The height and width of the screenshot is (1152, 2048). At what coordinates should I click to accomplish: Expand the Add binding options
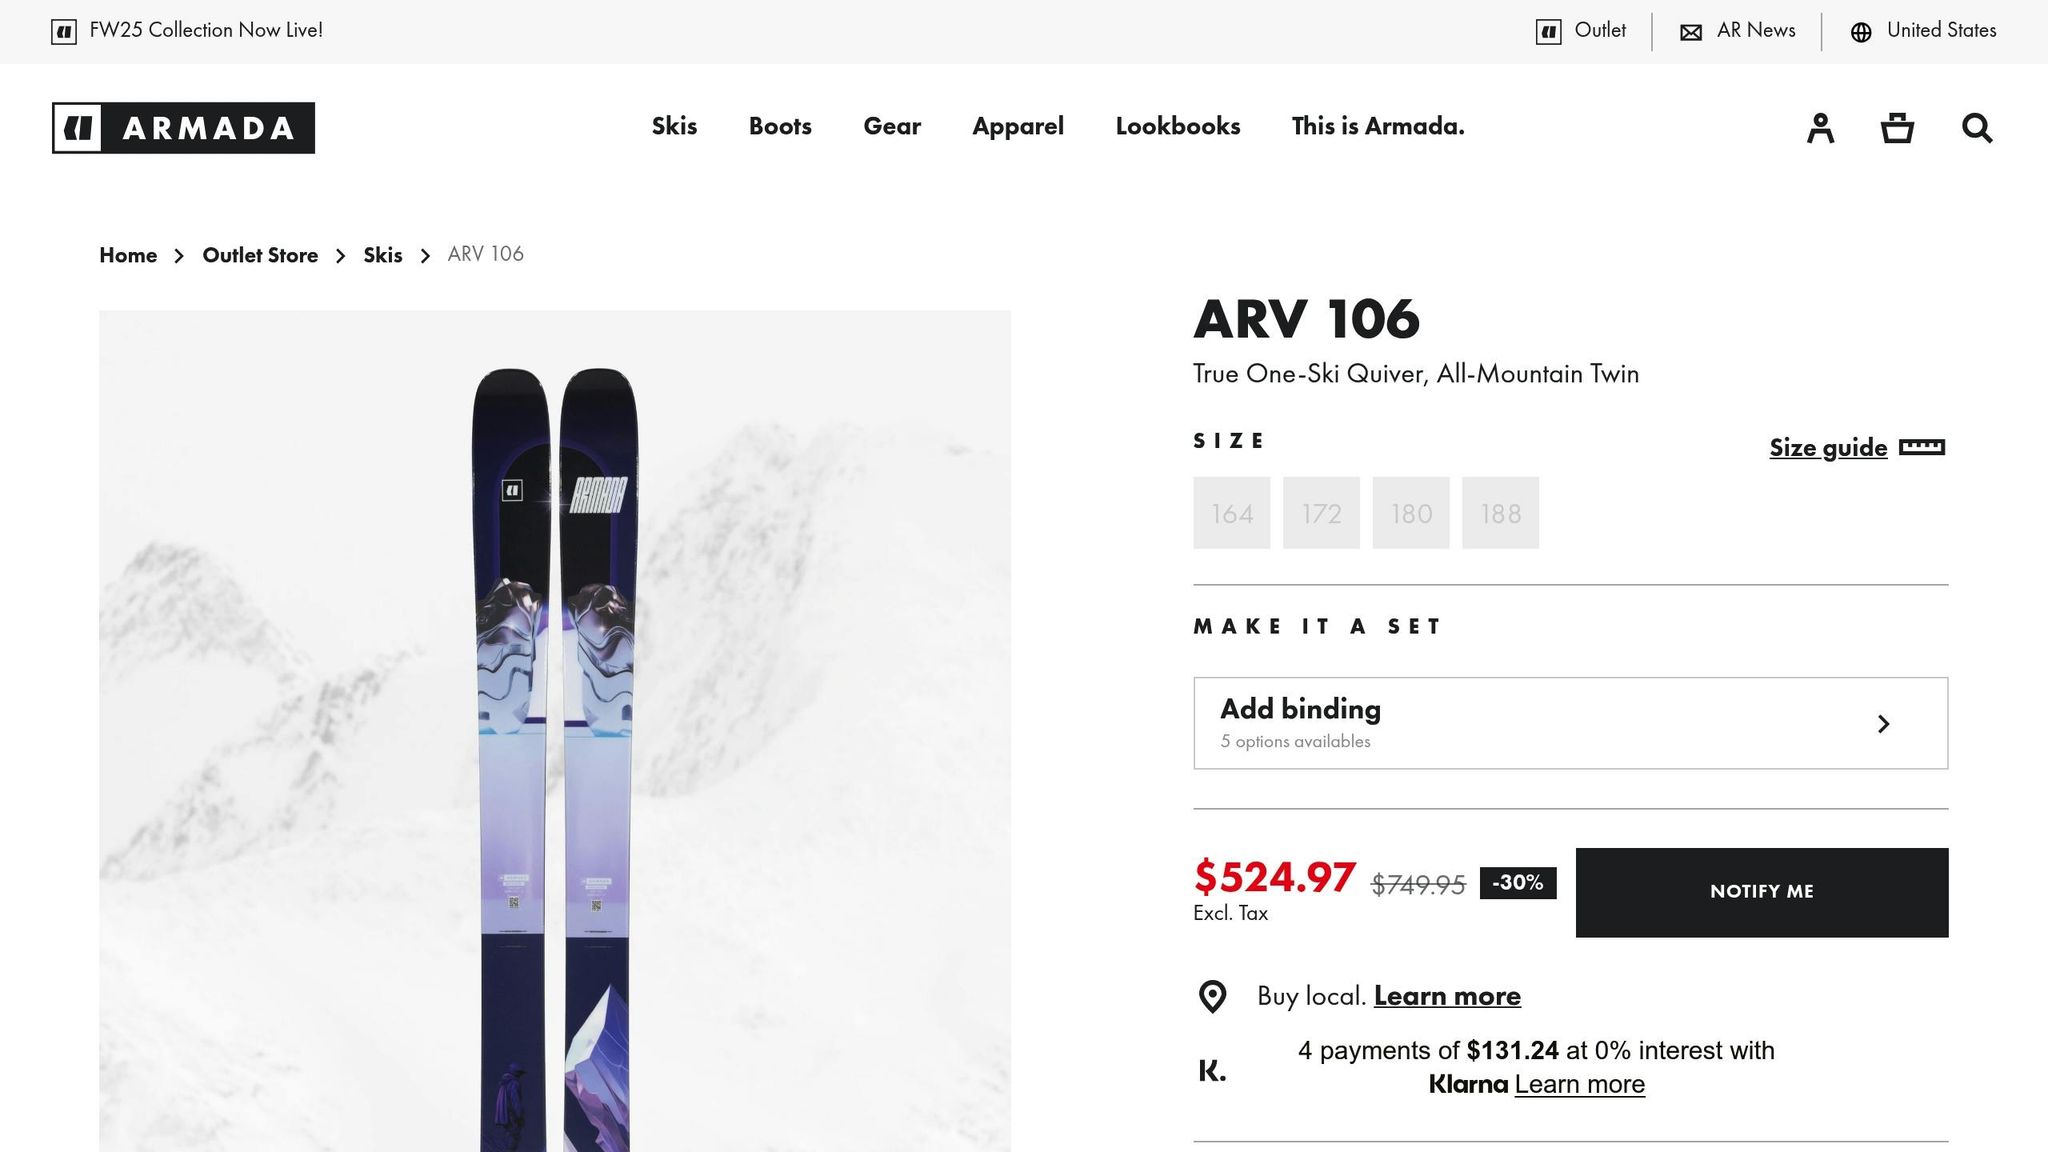pyautogui.click(x=1570, y=723)
